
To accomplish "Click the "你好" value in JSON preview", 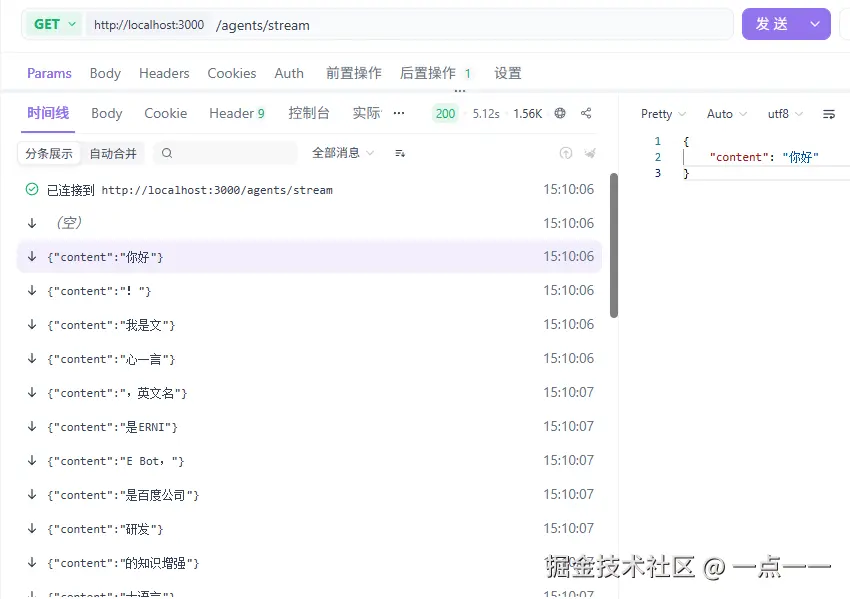I will click(x=800, y=157).
